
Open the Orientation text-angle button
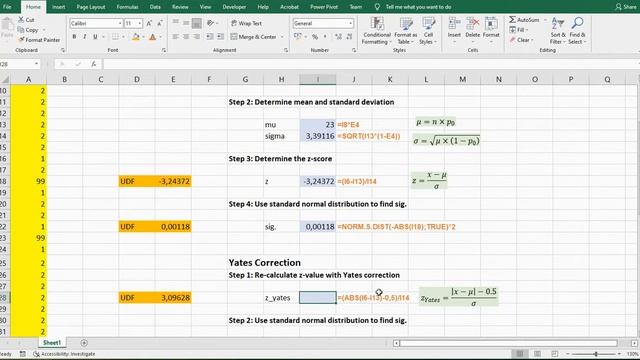(211, 23)
